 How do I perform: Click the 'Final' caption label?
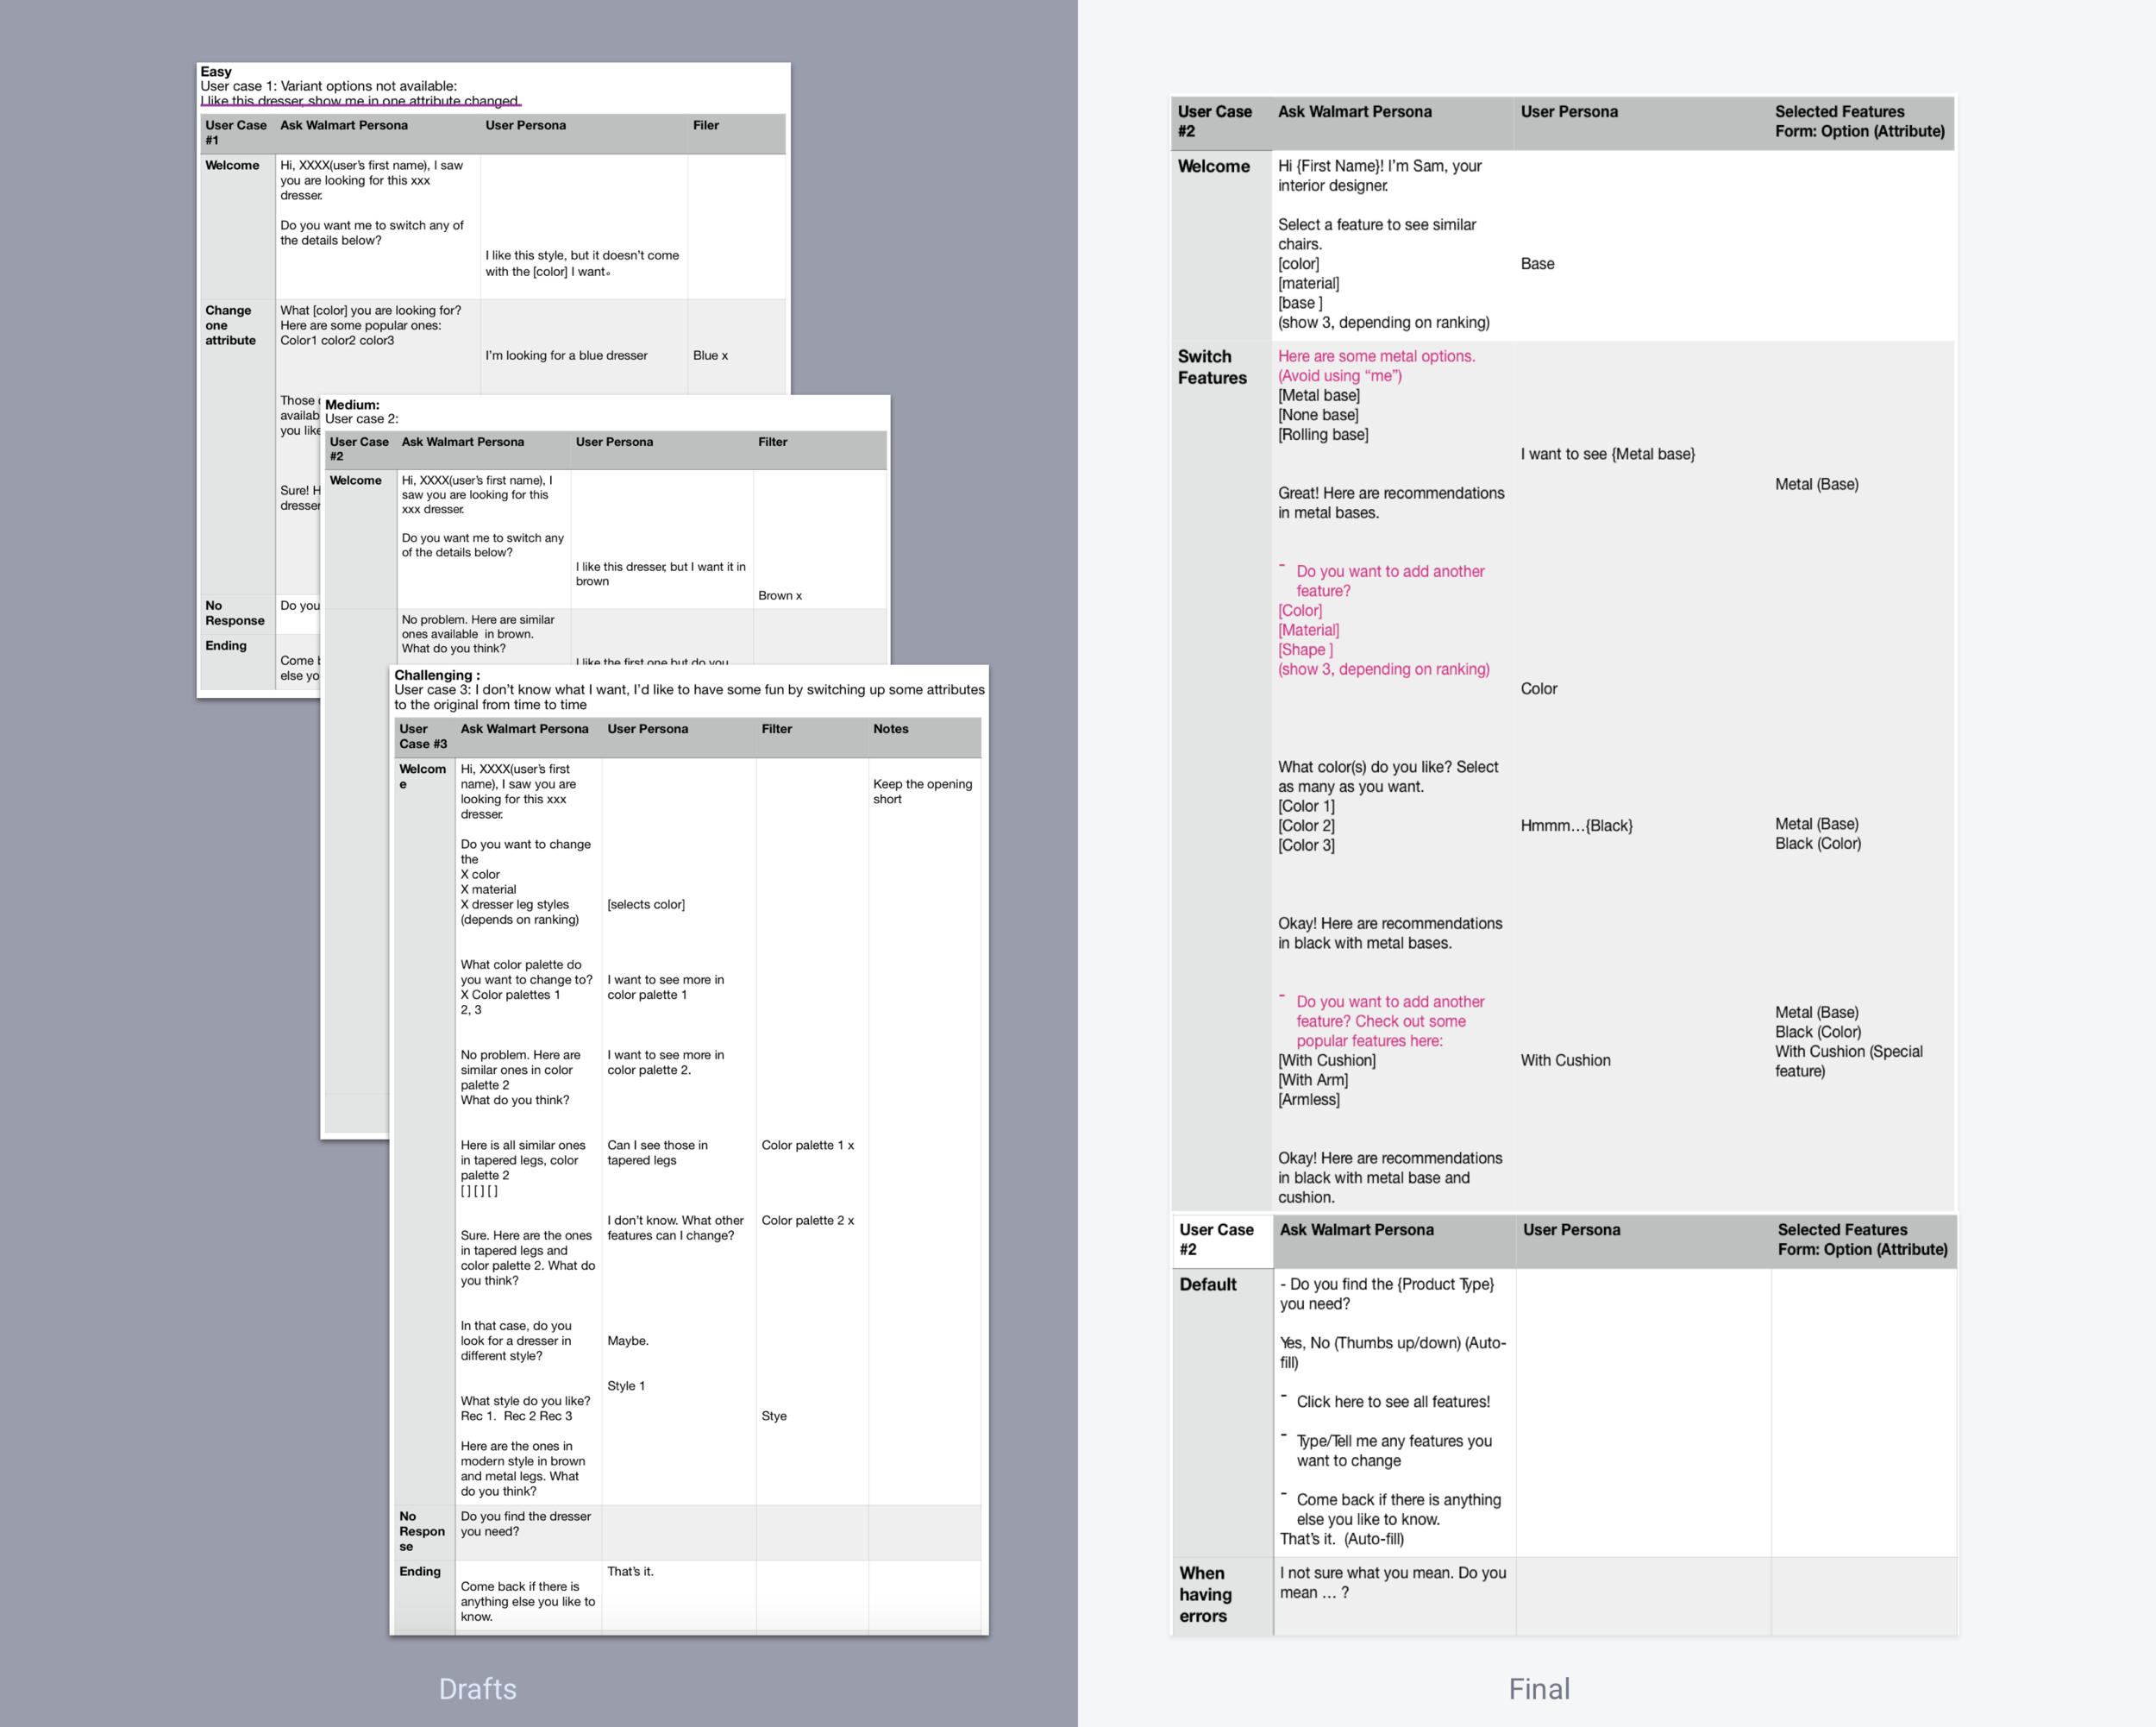tap(1539, 1689)
